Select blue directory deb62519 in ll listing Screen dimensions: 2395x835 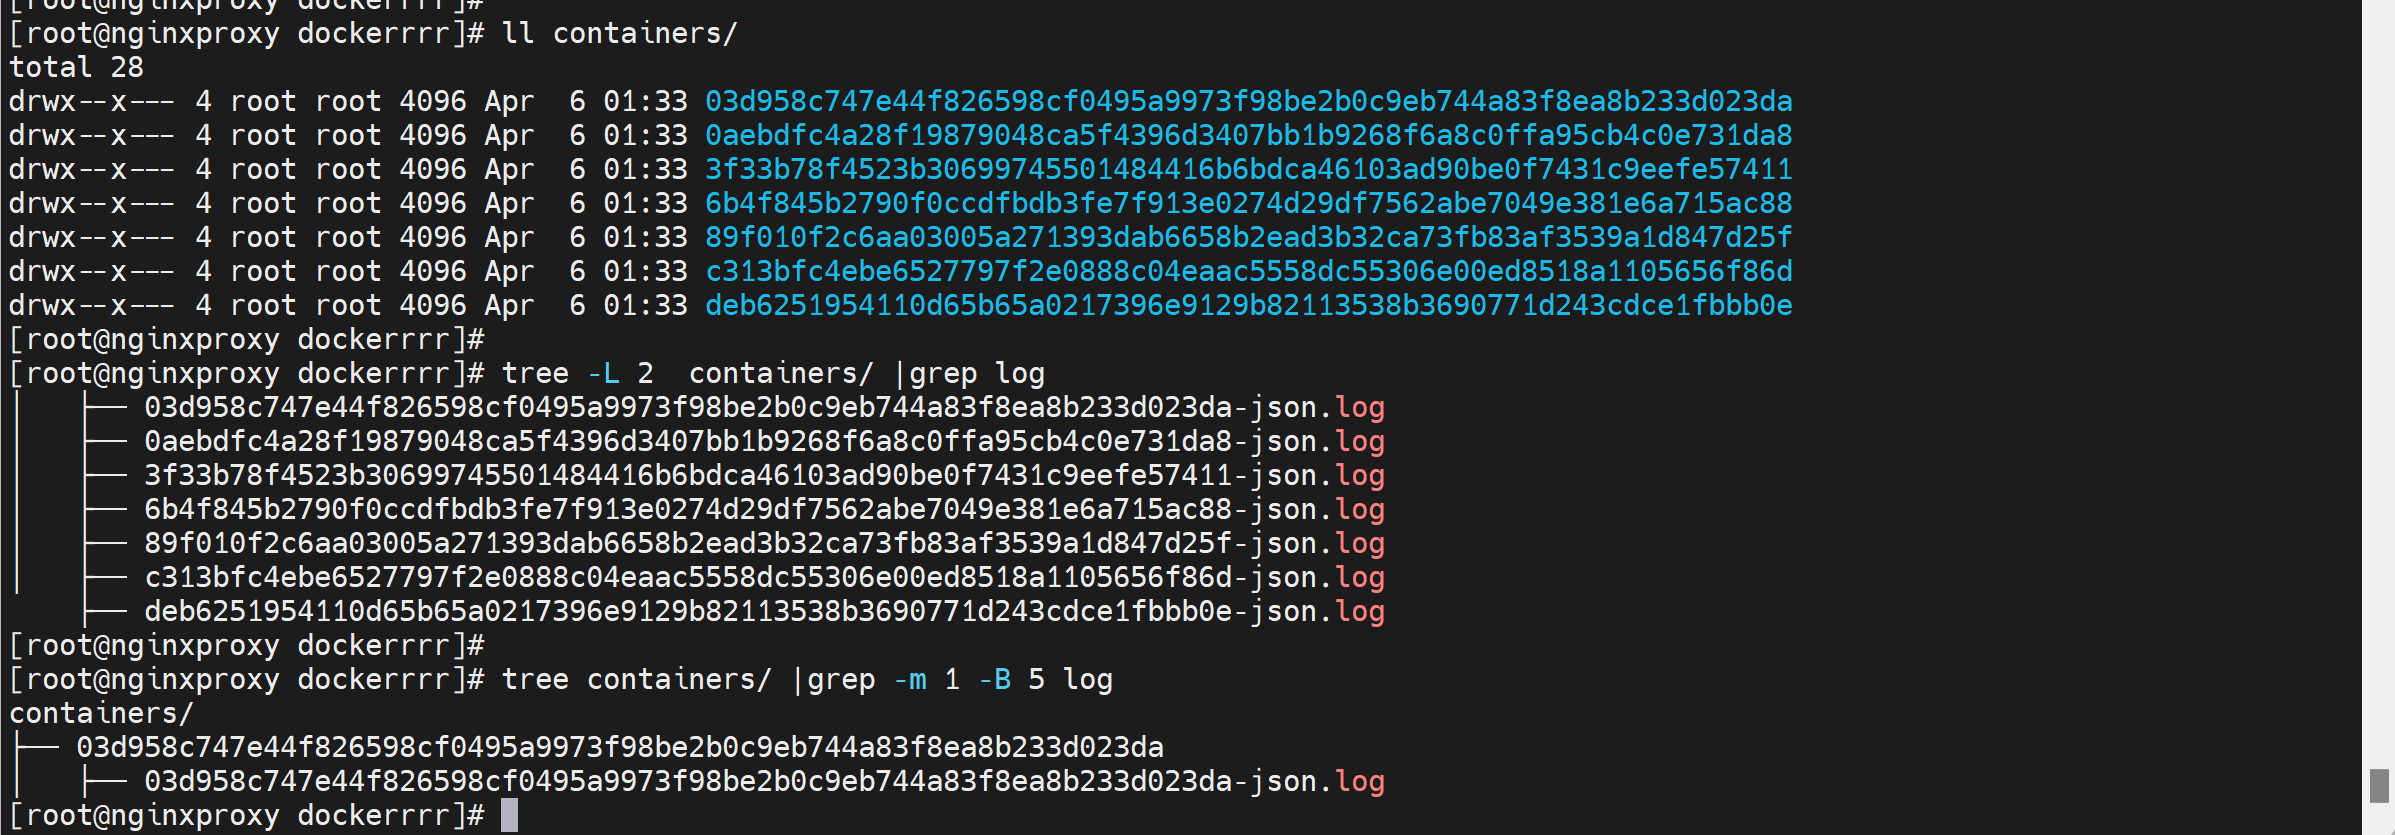tap(1248, 305)
